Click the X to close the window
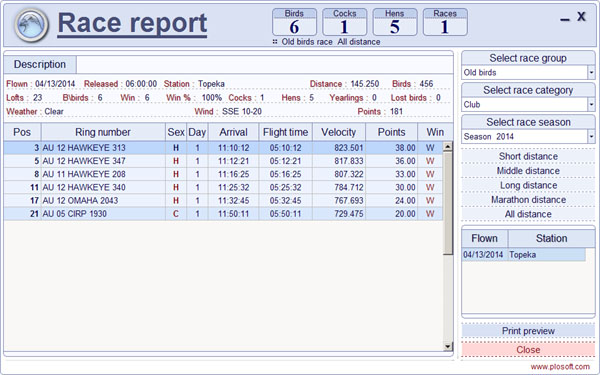Screen dimensions: 600x375 tap(581, 16)
